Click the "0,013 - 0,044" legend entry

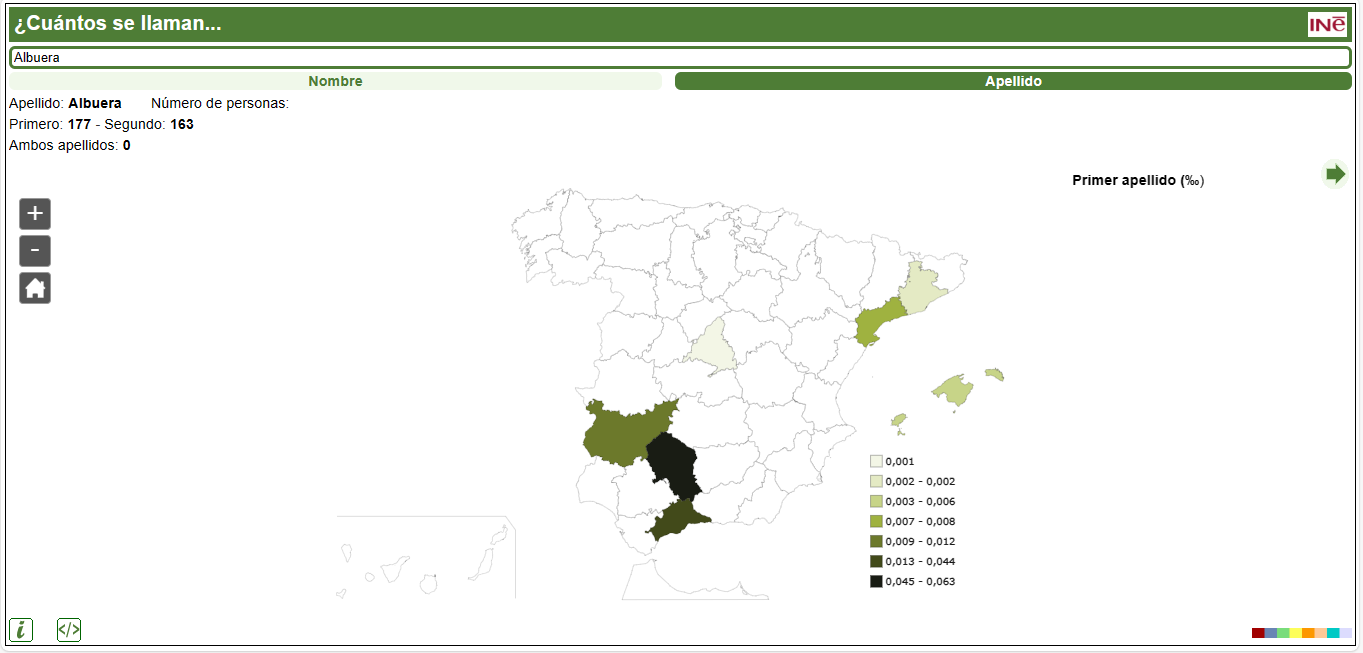(874, 561)
